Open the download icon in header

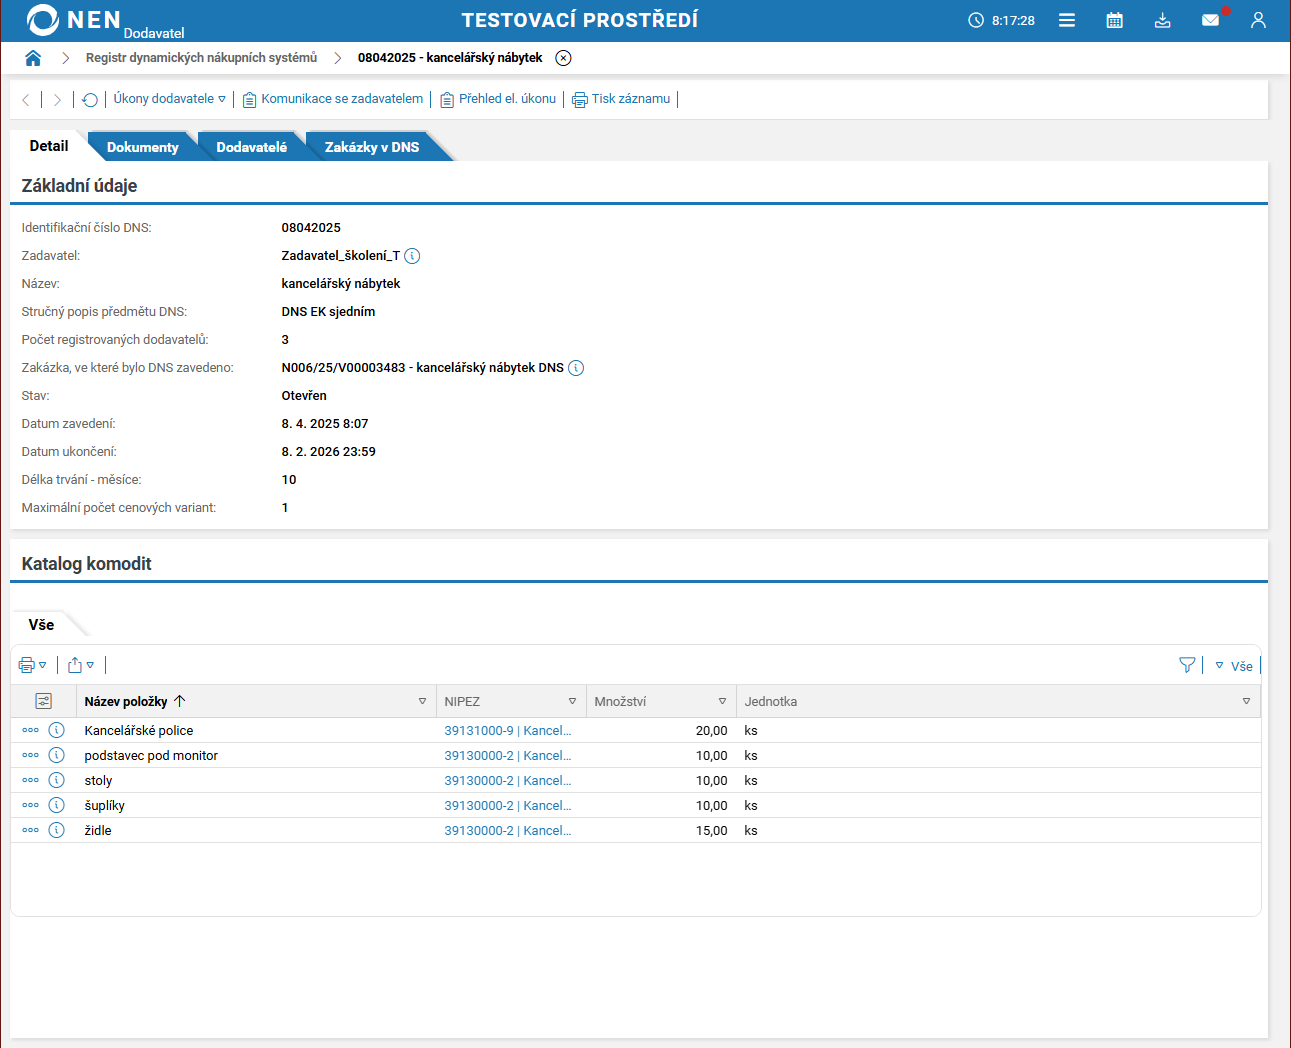pyautogui.click(x=1162, y=20)
